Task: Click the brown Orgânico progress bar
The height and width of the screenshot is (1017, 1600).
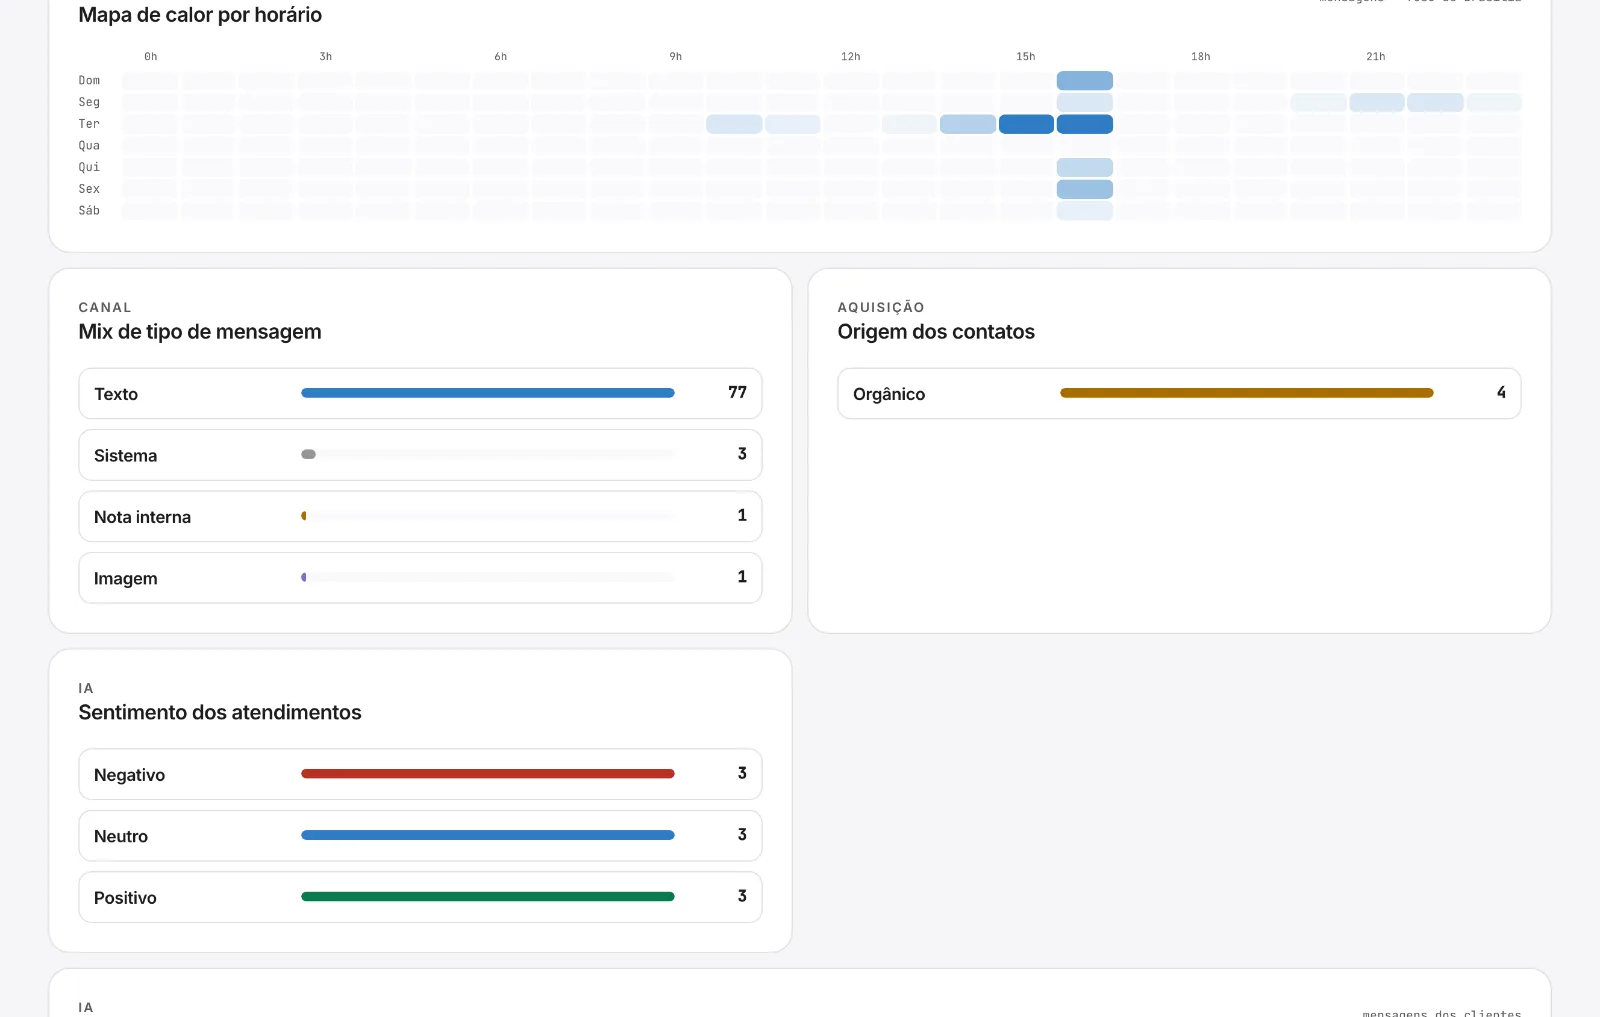Action: (x=1247, y=393)
